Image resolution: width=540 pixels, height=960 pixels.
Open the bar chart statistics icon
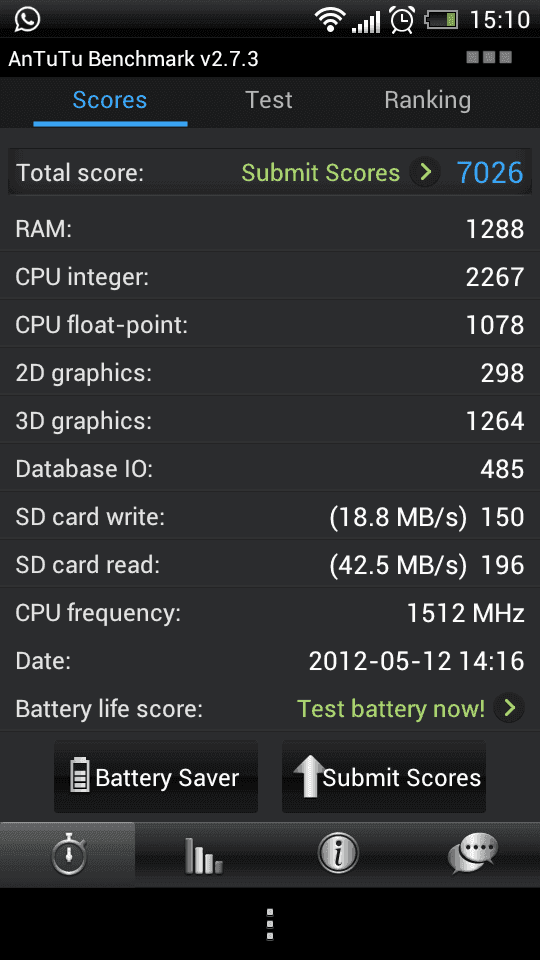pos(203,855)
